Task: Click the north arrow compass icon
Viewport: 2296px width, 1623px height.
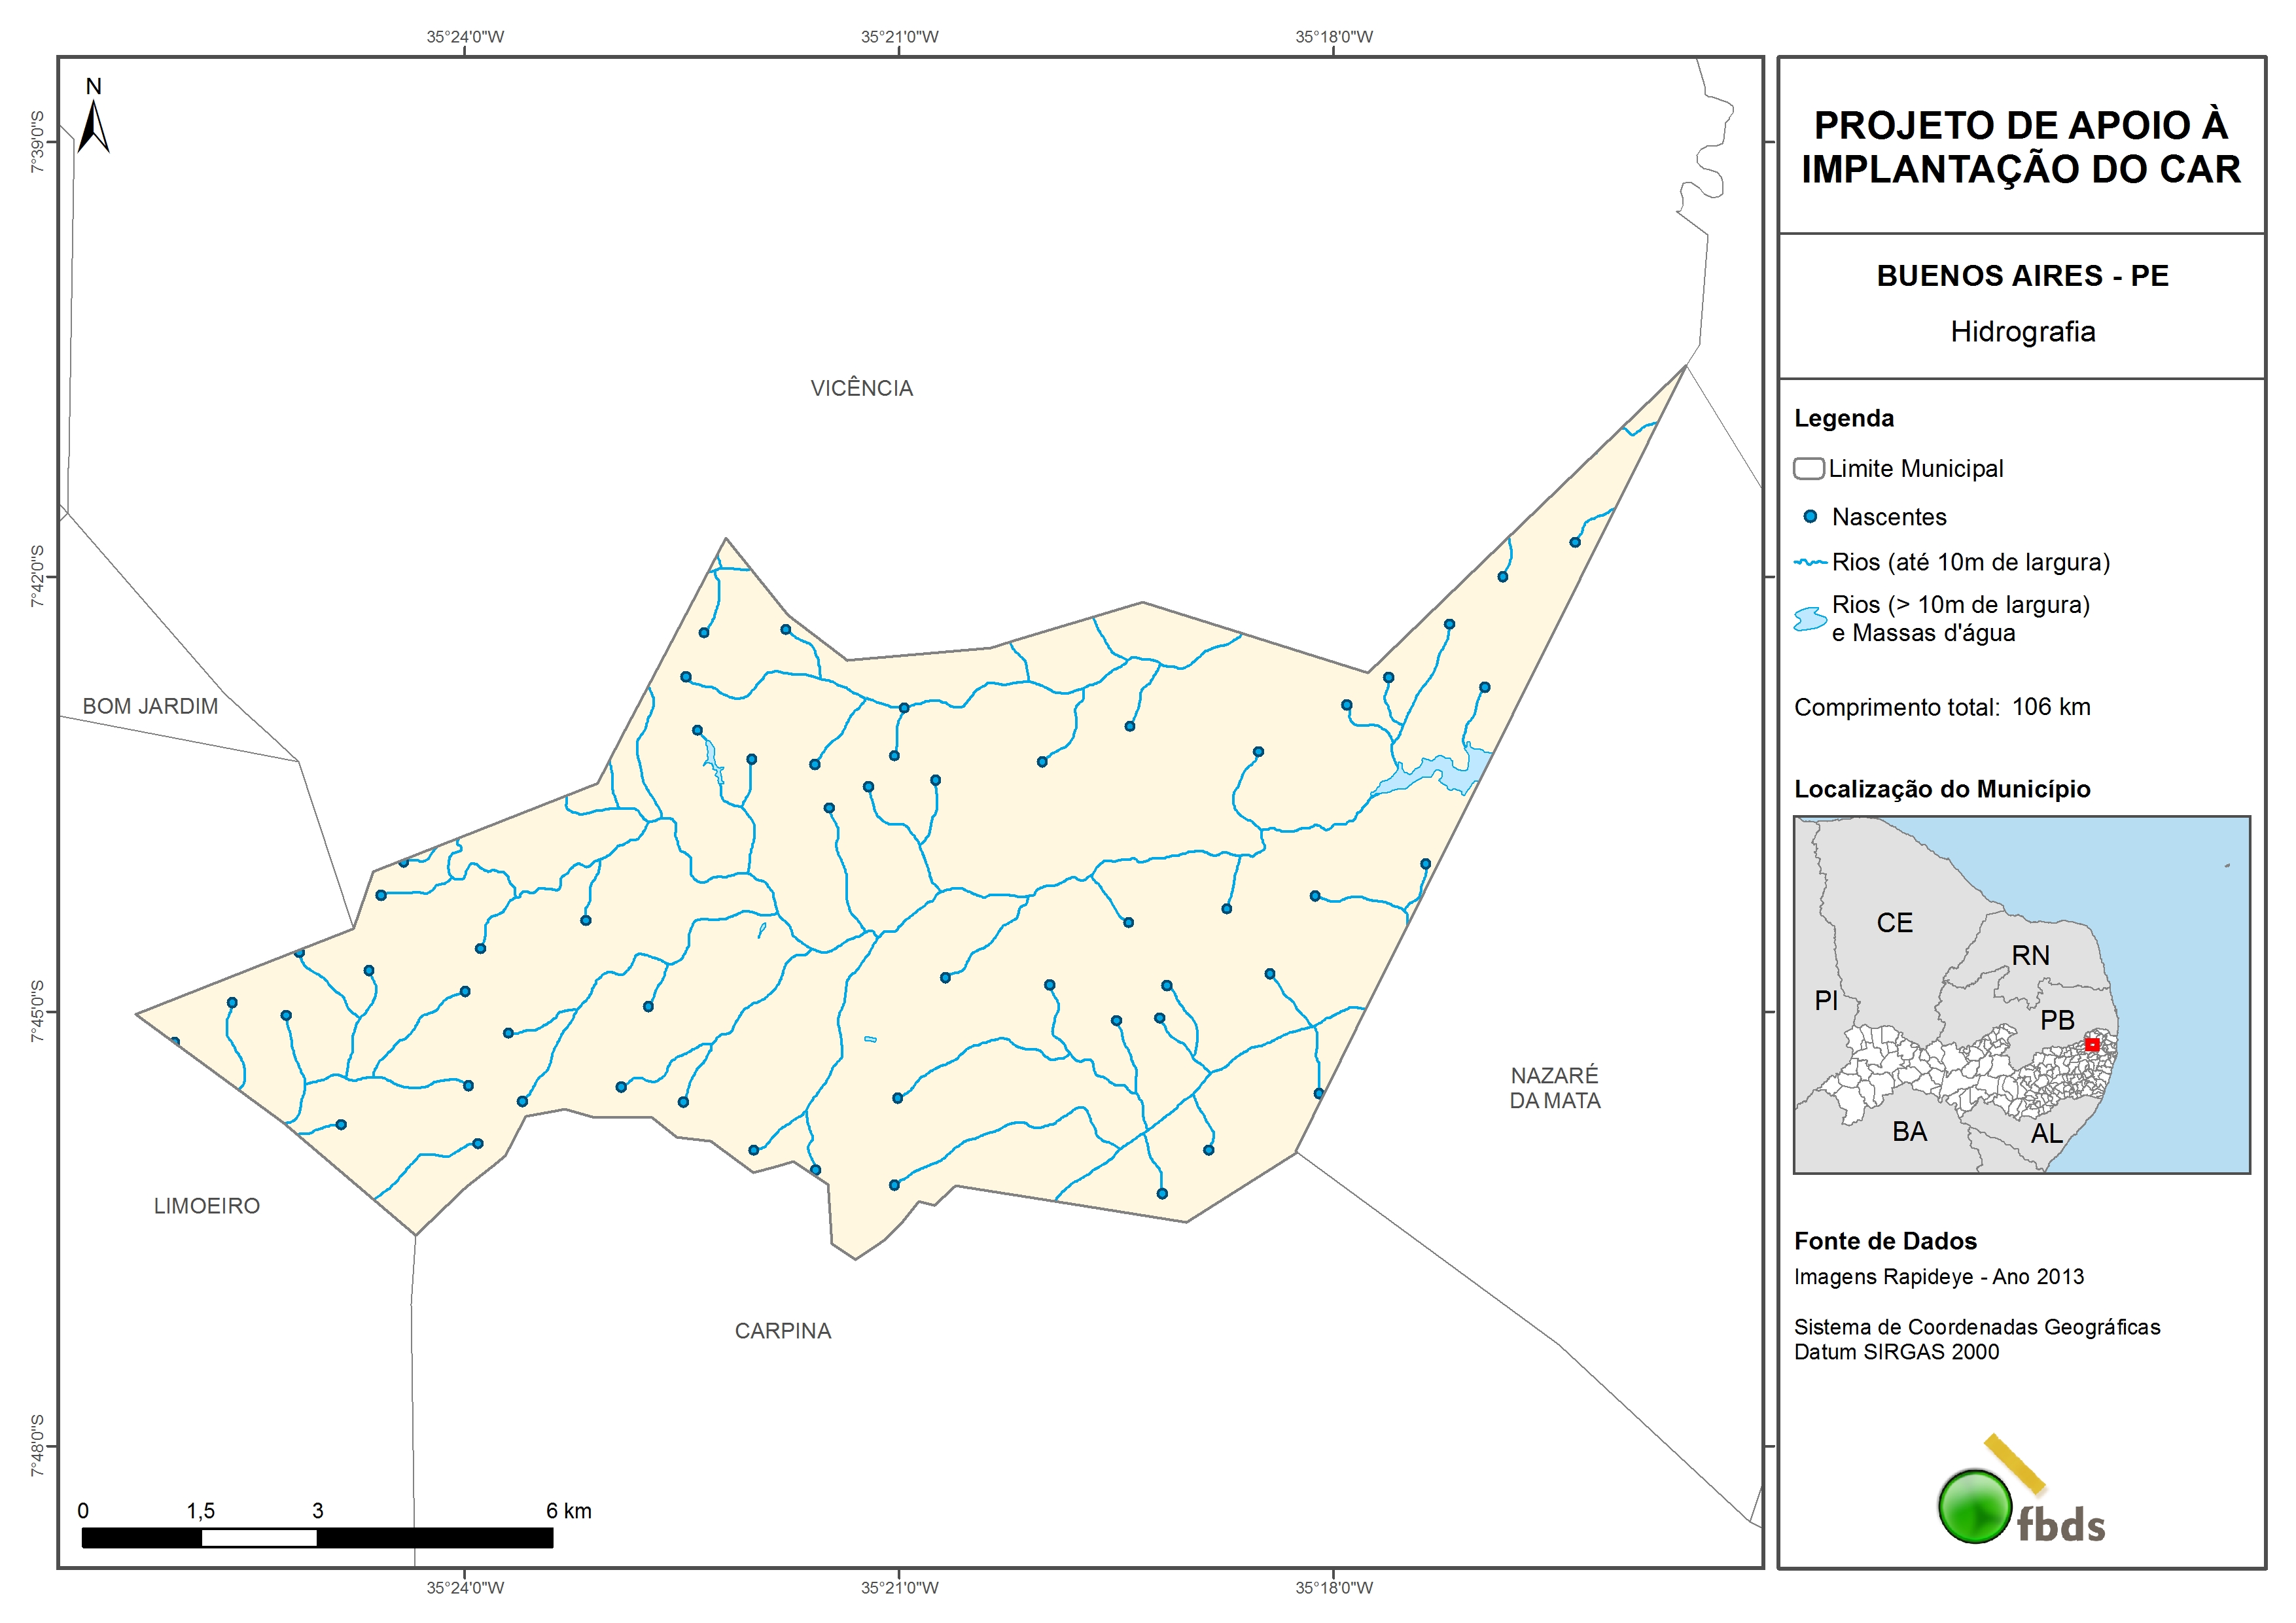Action: 93,125
